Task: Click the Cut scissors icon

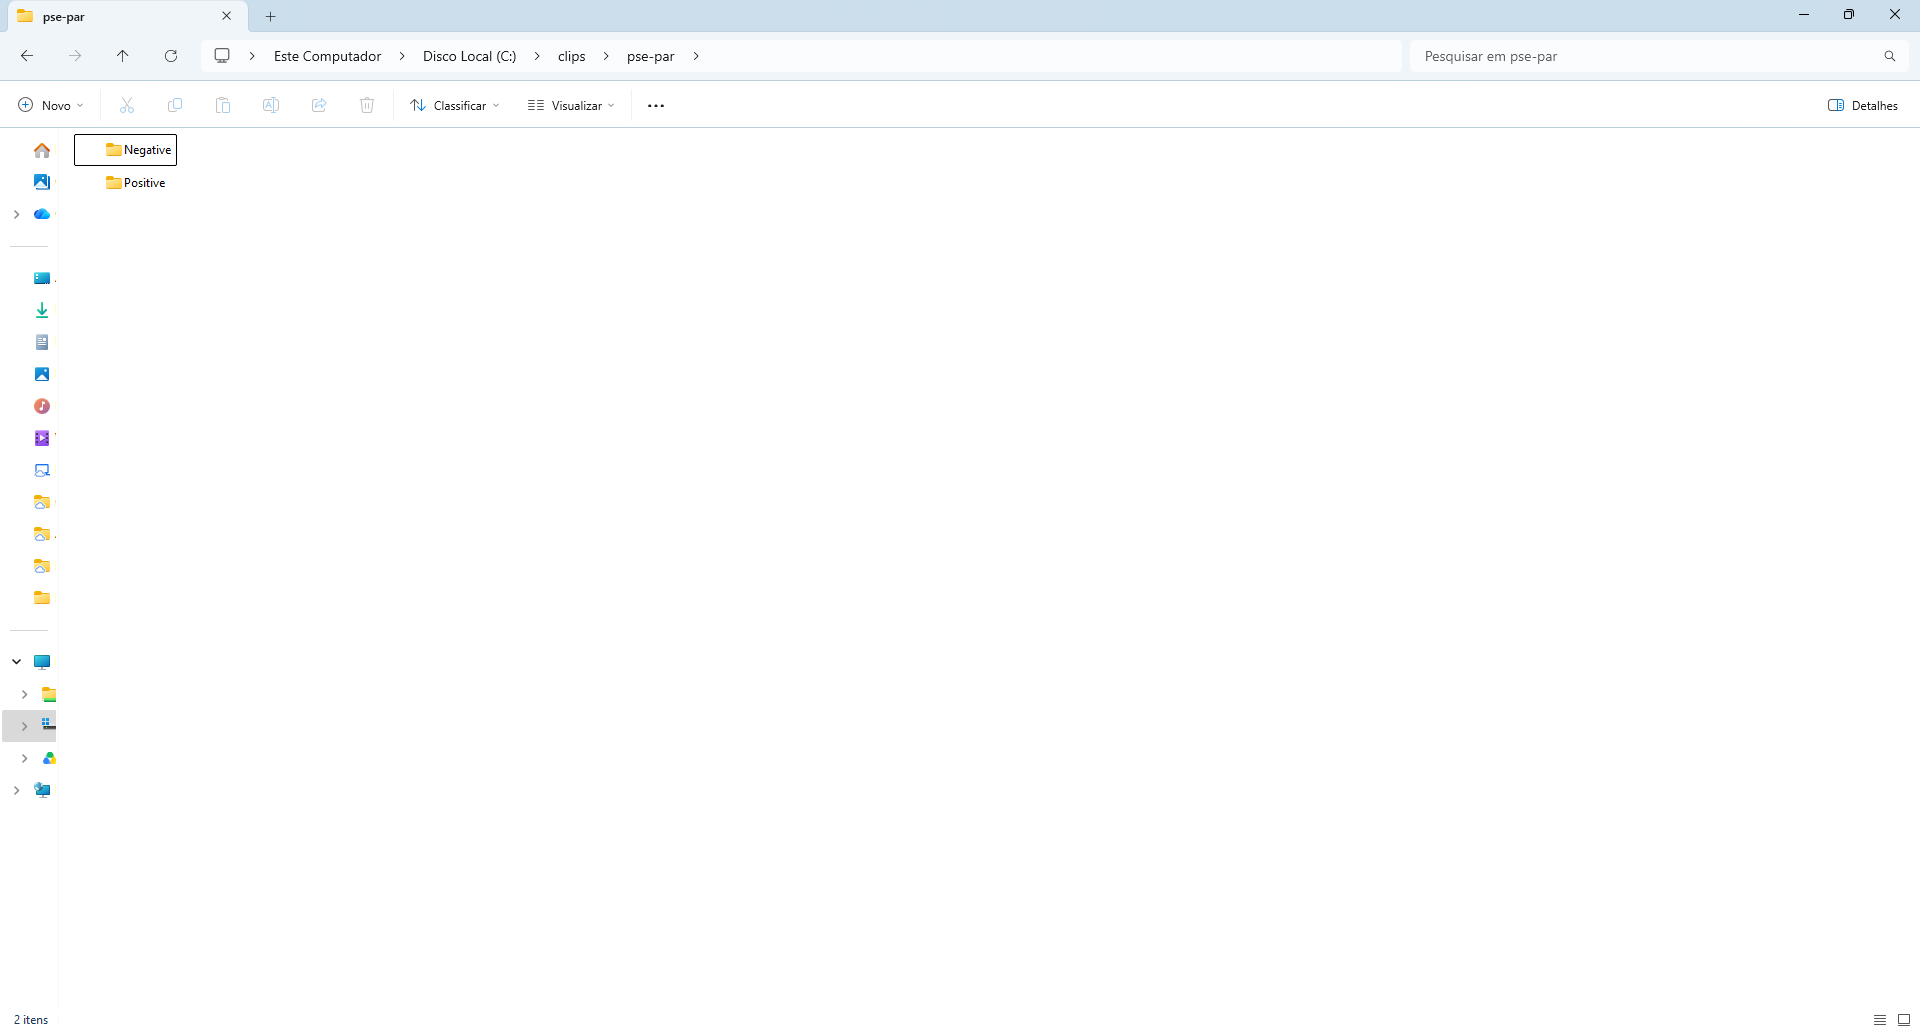Action: pos(127,105)
